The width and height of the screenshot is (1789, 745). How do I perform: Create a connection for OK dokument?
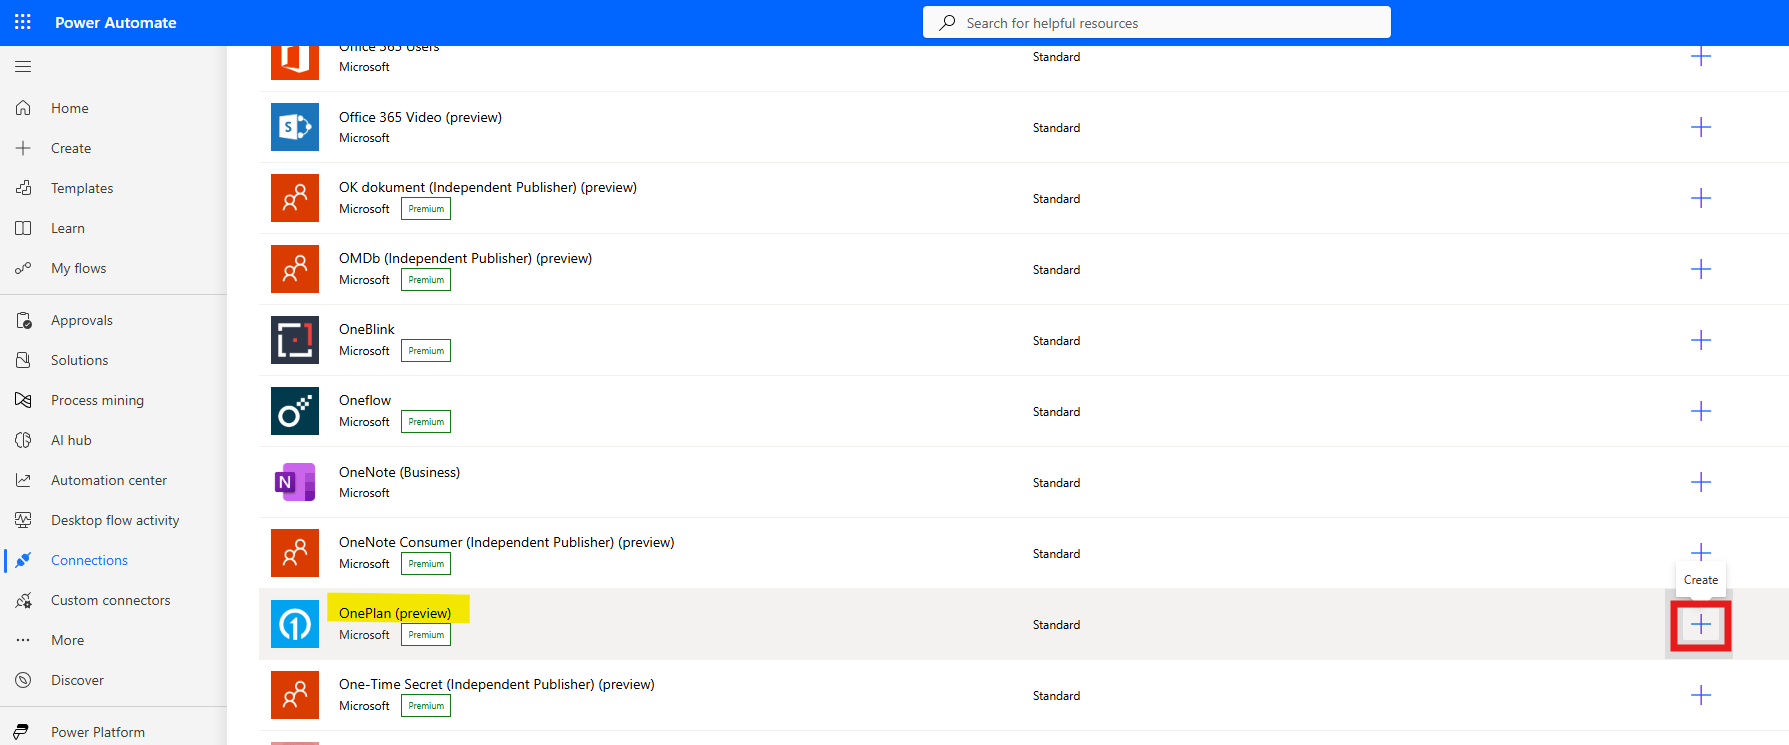pos(1701,198)
